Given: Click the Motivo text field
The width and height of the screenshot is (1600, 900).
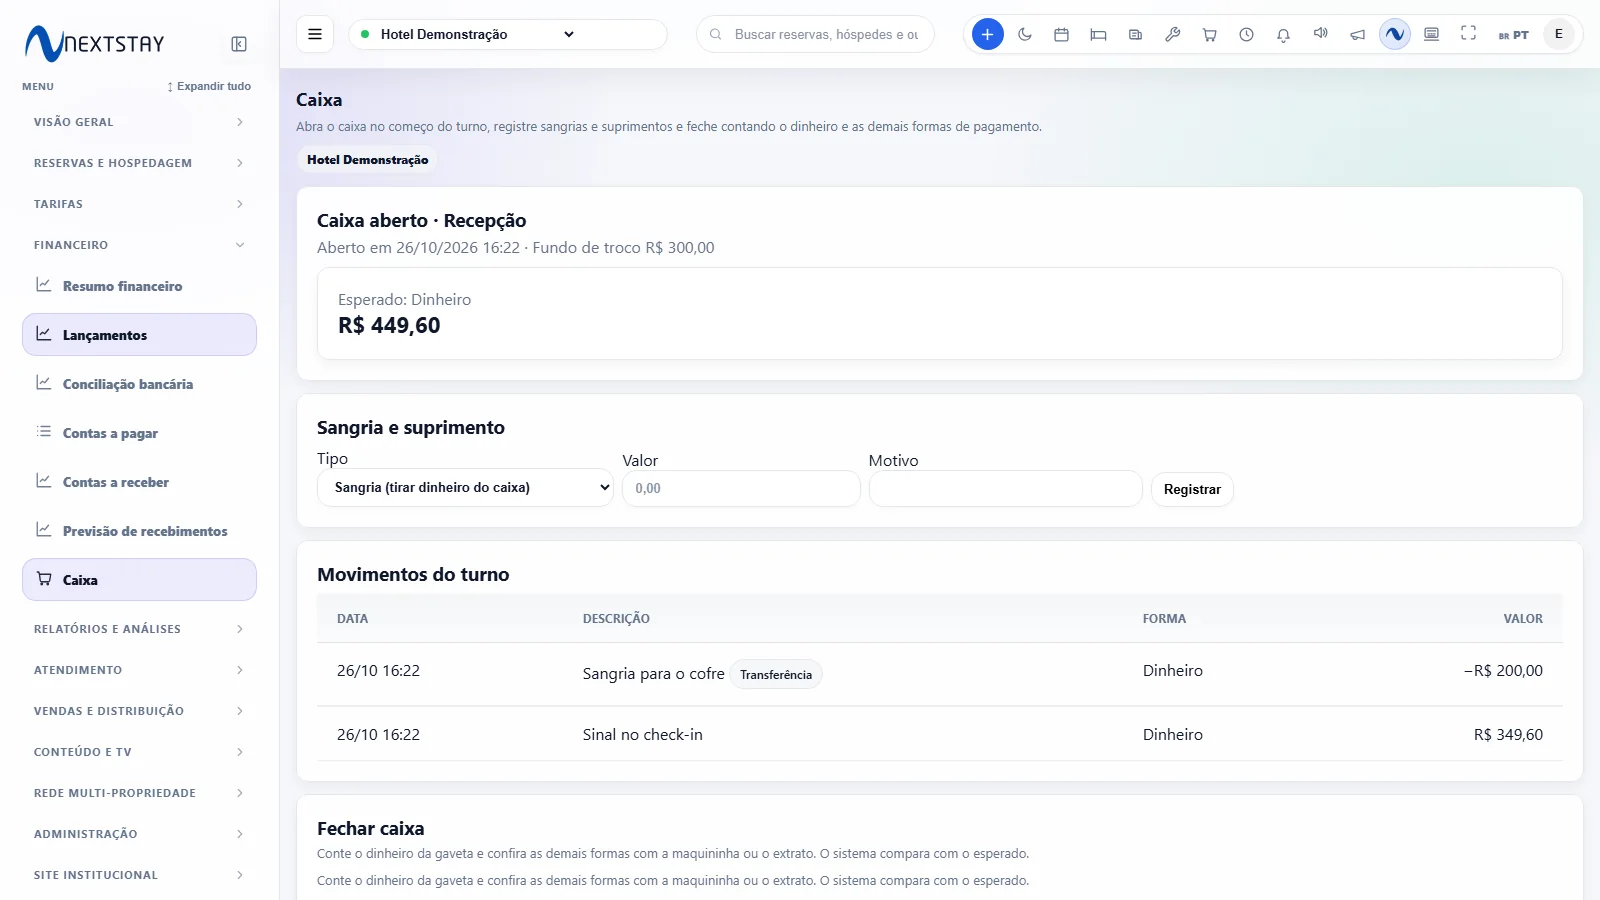Looking at the screenshot, I should 1005,489.
